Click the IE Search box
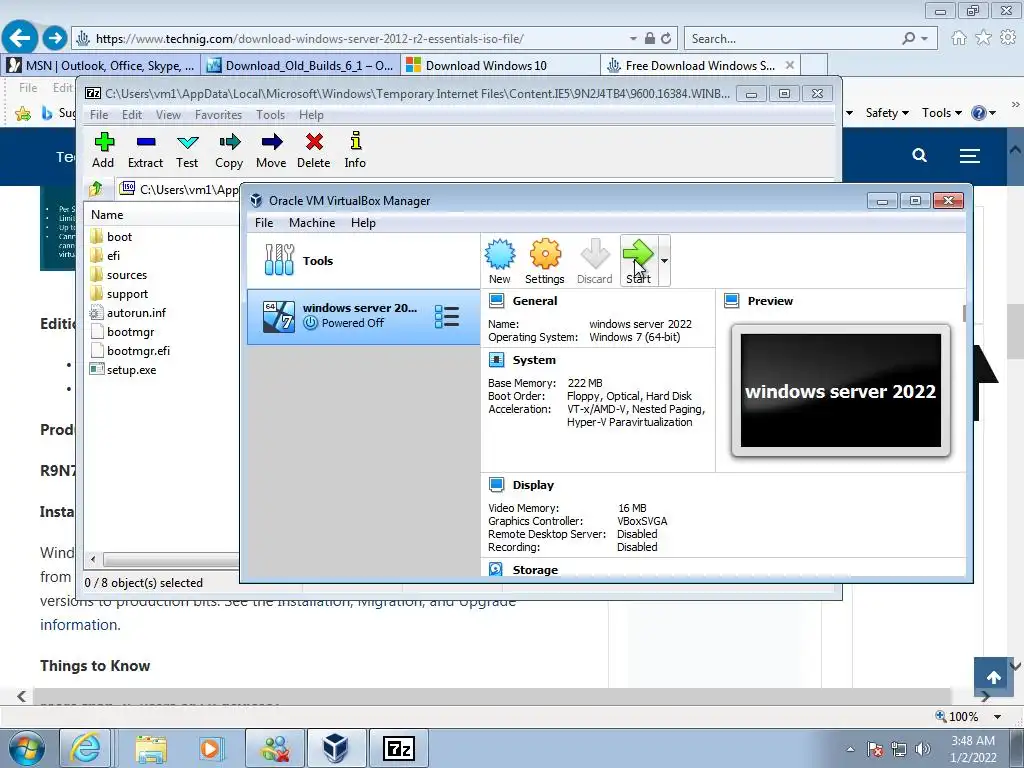This screenshot has width=1024, height=768. [793, 39]
